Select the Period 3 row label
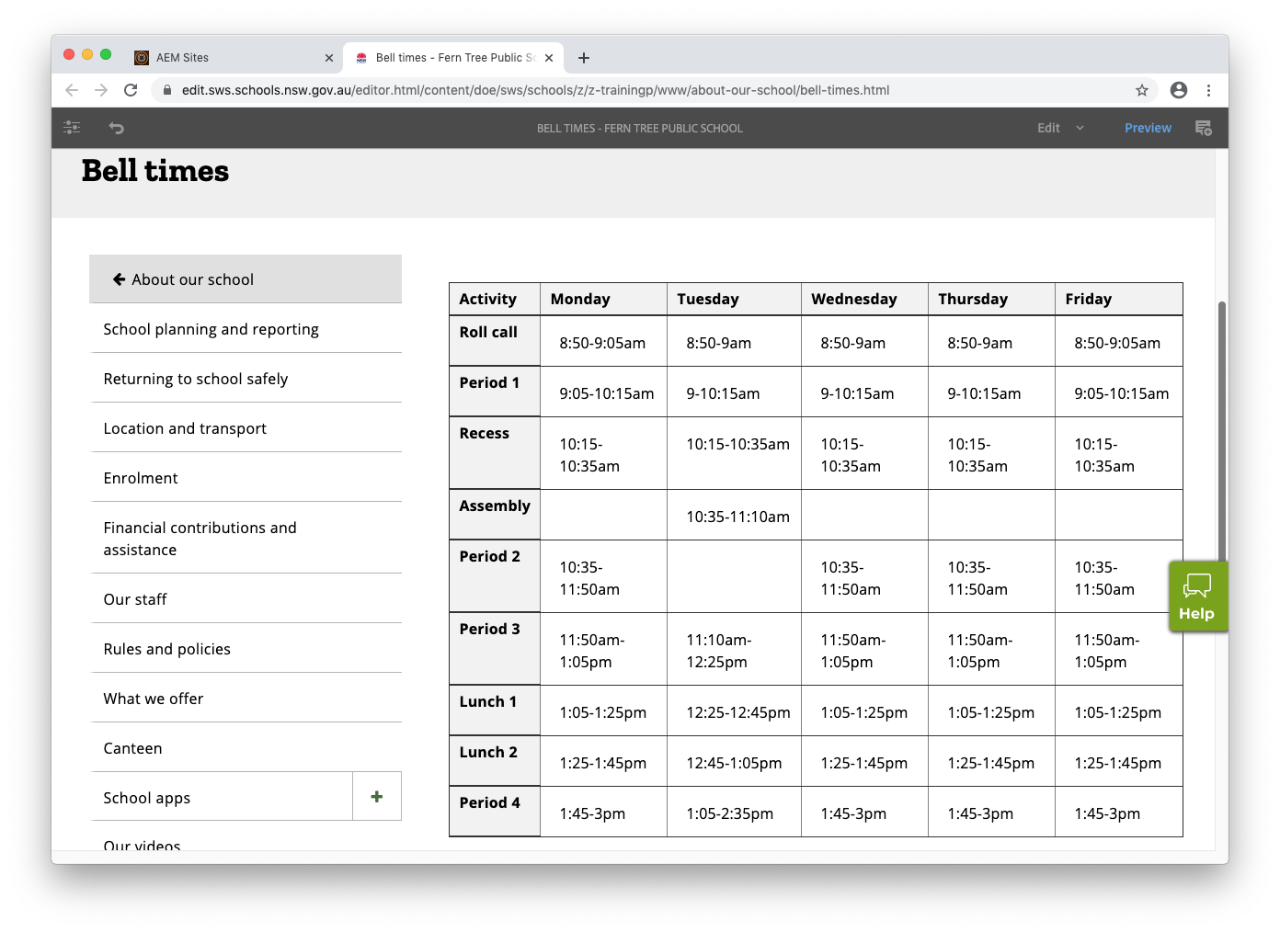The height and width of the screenshot is (932, 1280). click(494, 649)
